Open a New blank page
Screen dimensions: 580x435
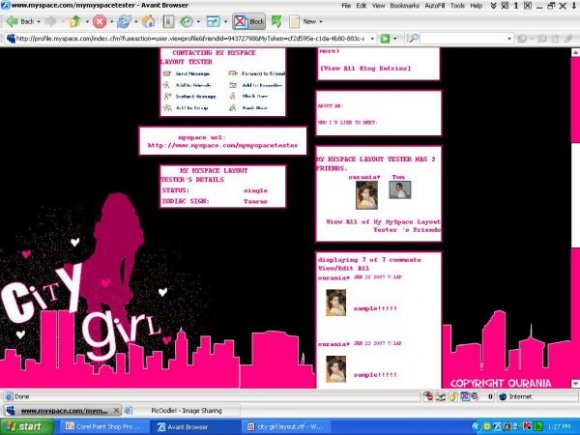click(x=303, y=21)
